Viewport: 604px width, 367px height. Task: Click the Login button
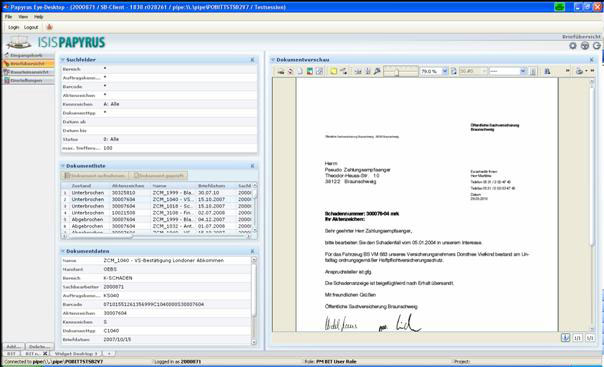coord(13,27)
